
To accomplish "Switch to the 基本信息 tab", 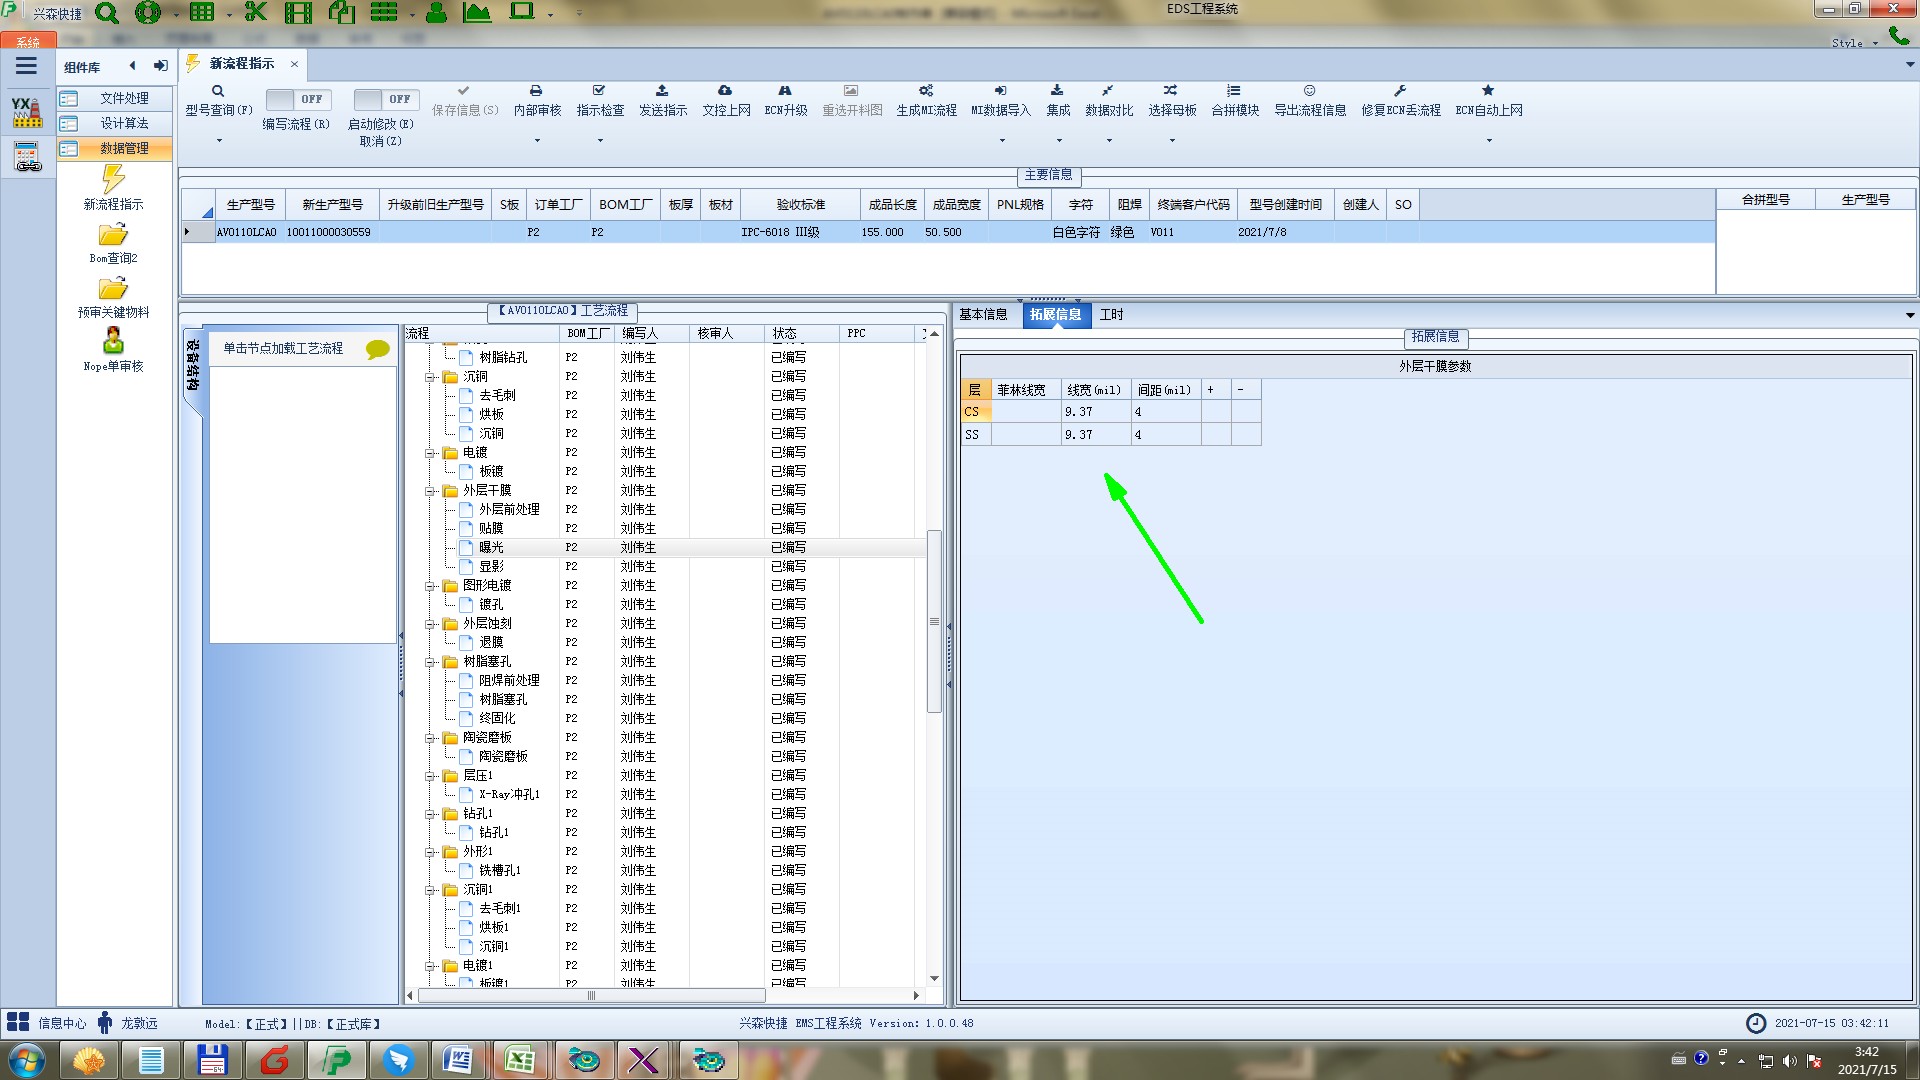I will pyautogui.click(x=983, y=314).
